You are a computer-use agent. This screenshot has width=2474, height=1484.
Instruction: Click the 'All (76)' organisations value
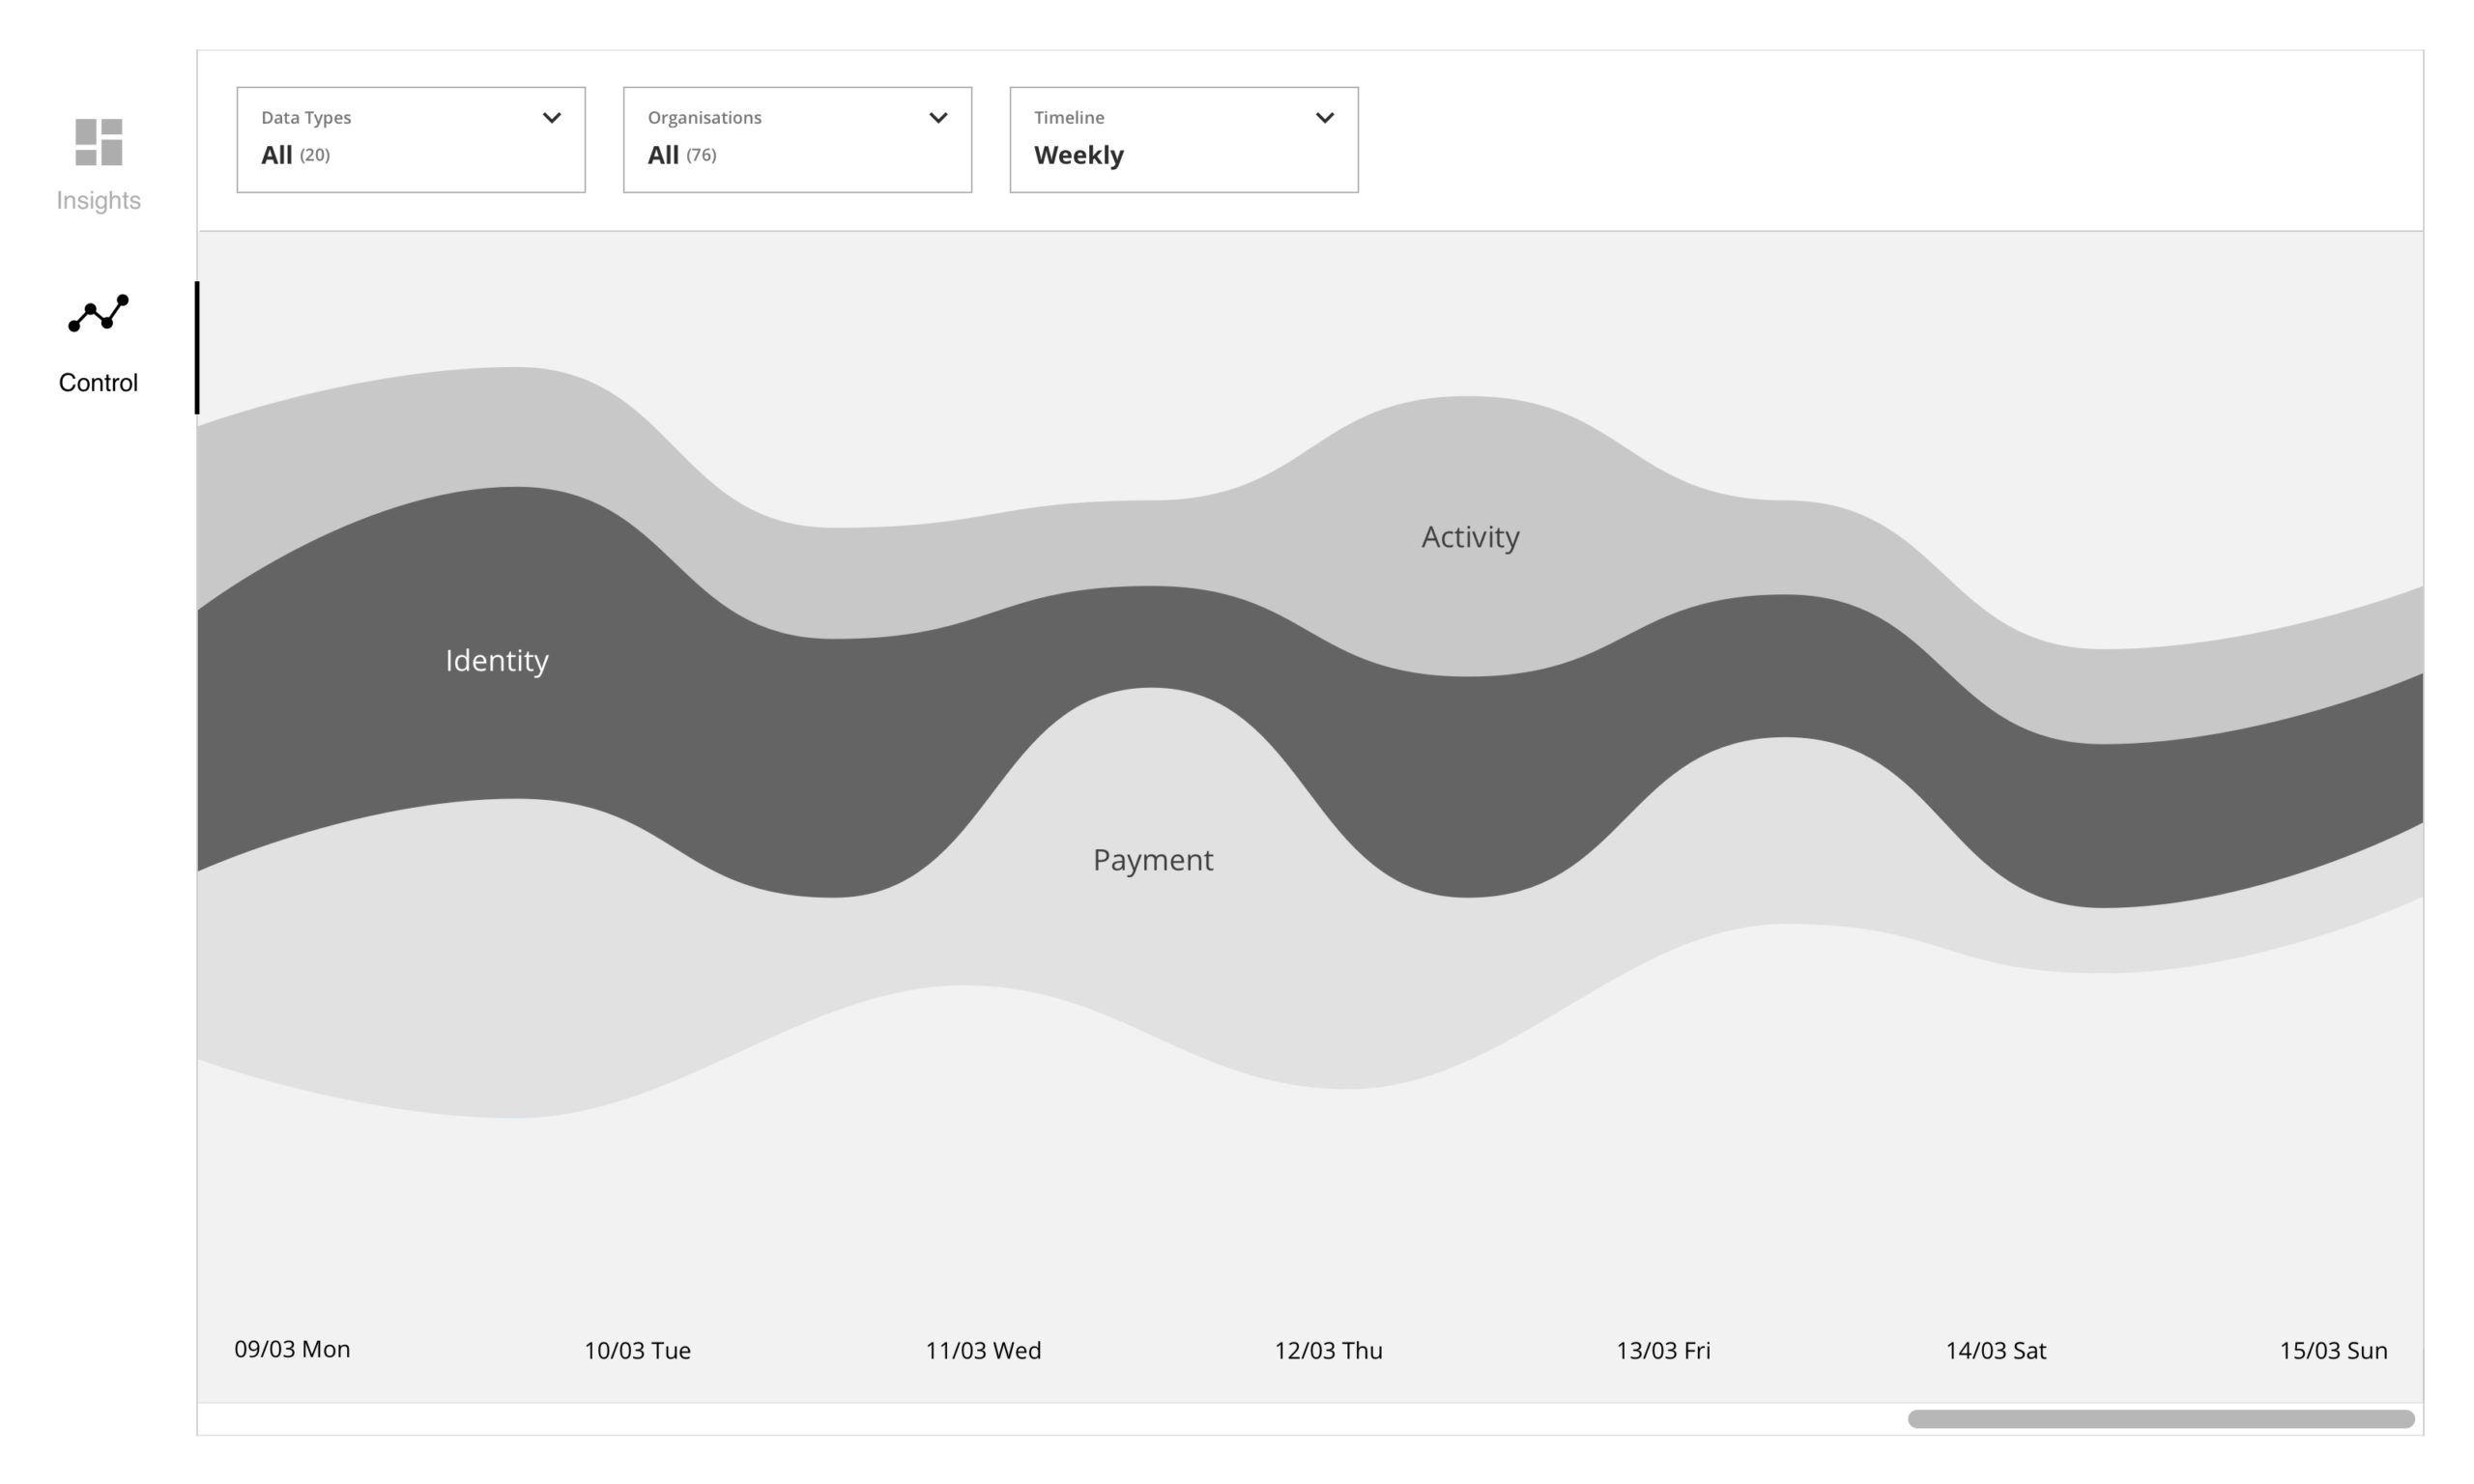point(682,155)
